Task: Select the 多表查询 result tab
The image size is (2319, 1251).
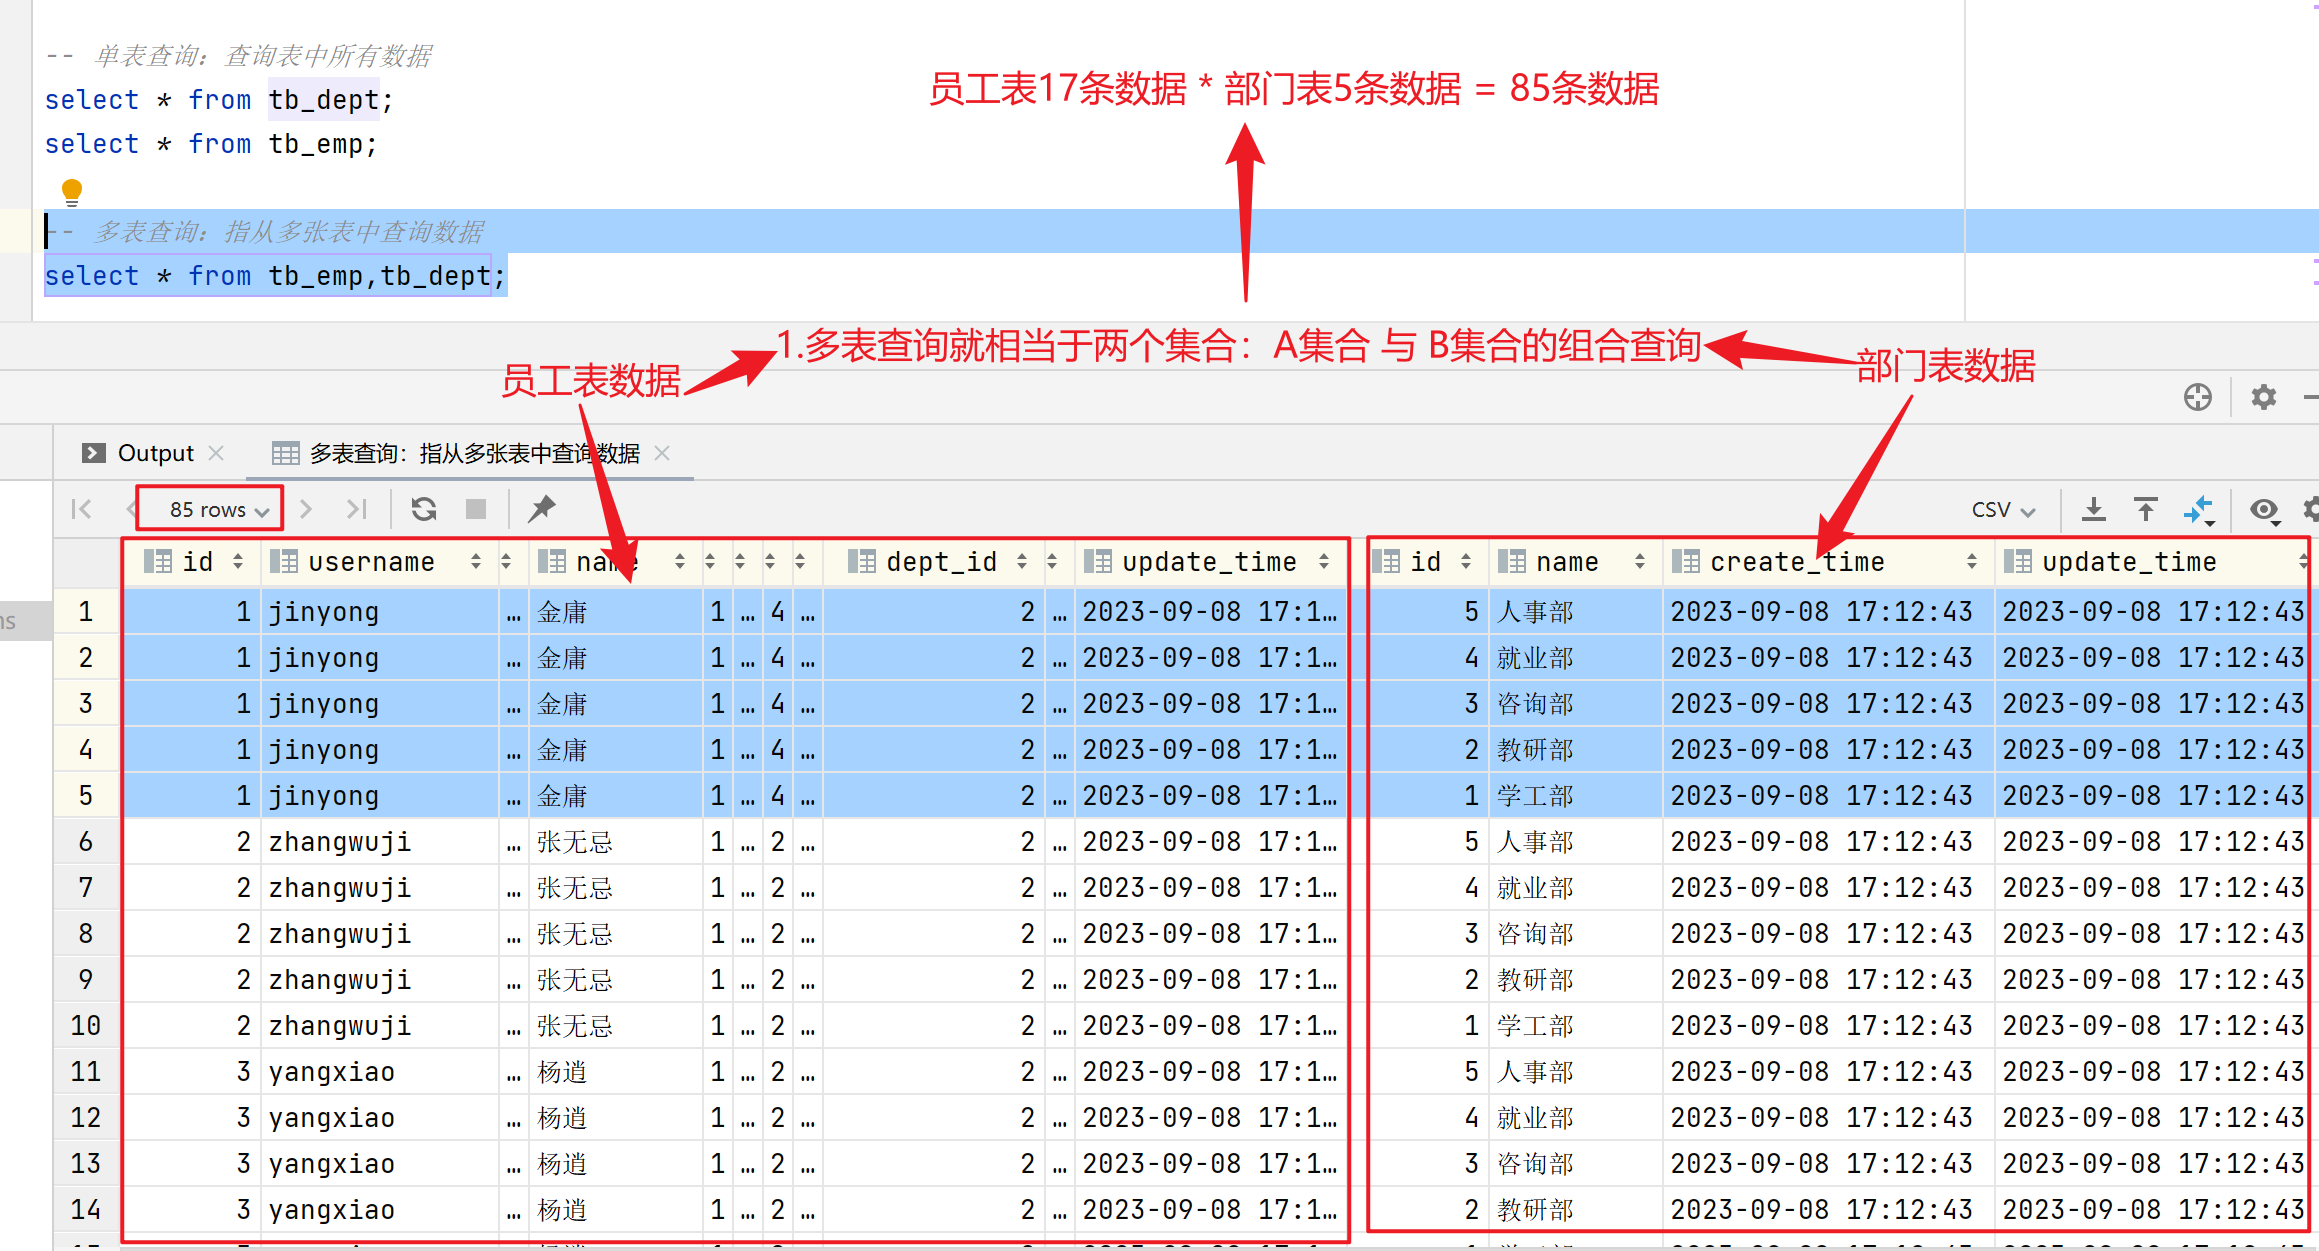Action: click(x=474, y=453)
